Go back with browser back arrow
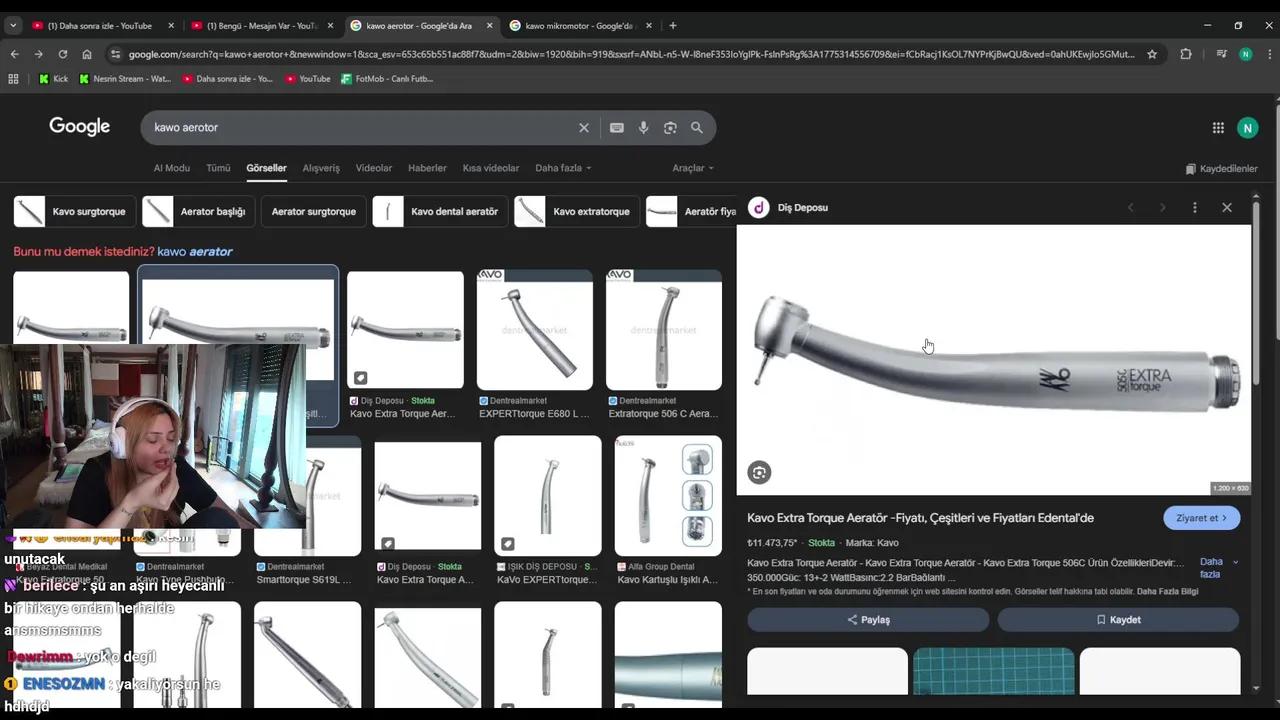Viewport: 1280px width, 720px height. point(14,54)
